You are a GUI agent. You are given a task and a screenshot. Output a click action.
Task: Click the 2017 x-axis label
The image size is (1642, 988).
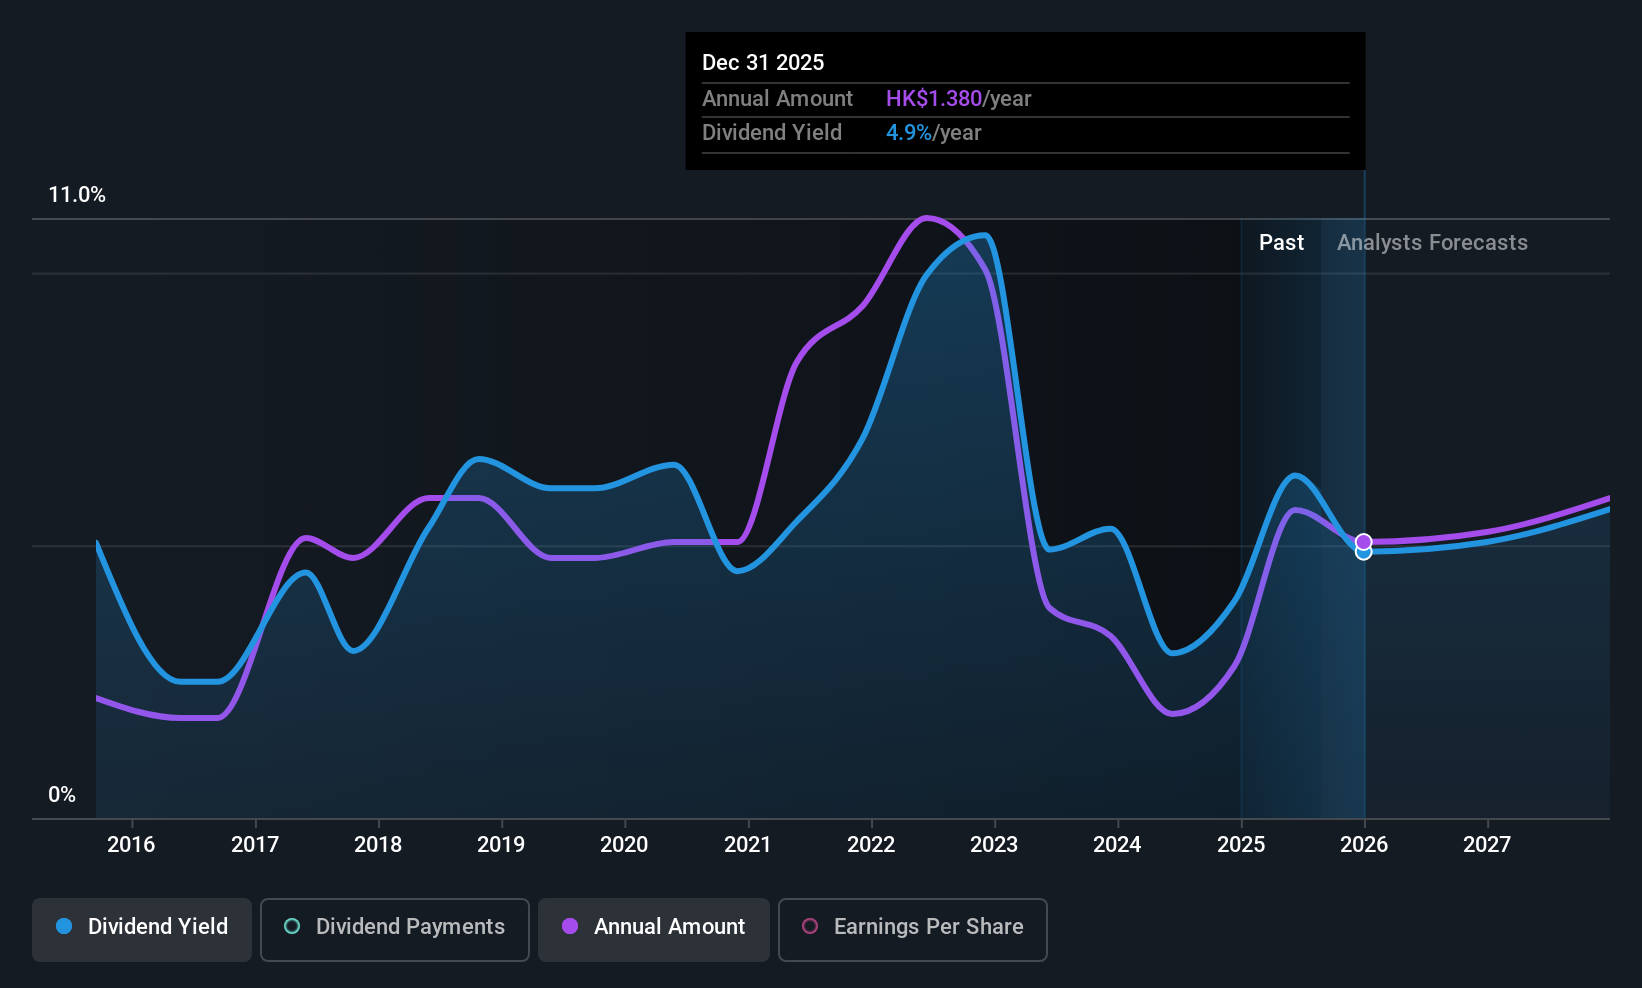click(255, 845)
